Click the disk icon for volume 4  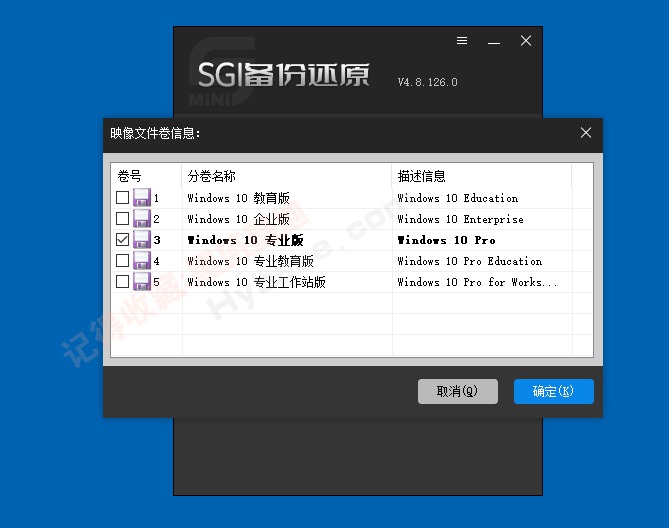point(142,260)
